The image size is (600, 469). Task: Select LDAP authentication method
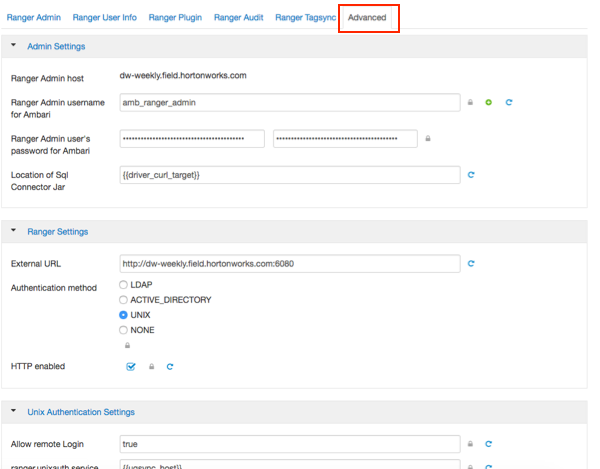123,285
